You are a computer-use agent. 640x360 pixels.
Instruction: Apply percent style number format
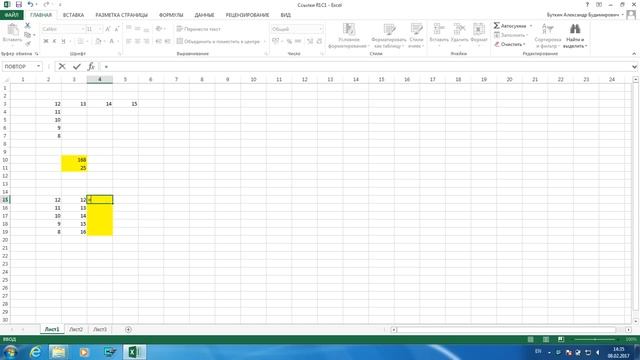289,41
